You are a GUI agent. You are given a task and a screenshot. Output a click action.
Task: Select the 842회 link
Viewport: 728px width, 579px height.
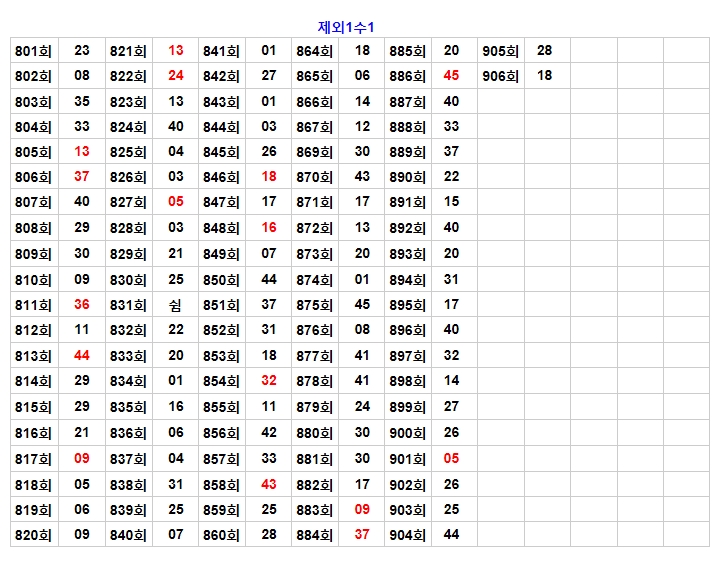pyautogui.click(x=221, y=76)
